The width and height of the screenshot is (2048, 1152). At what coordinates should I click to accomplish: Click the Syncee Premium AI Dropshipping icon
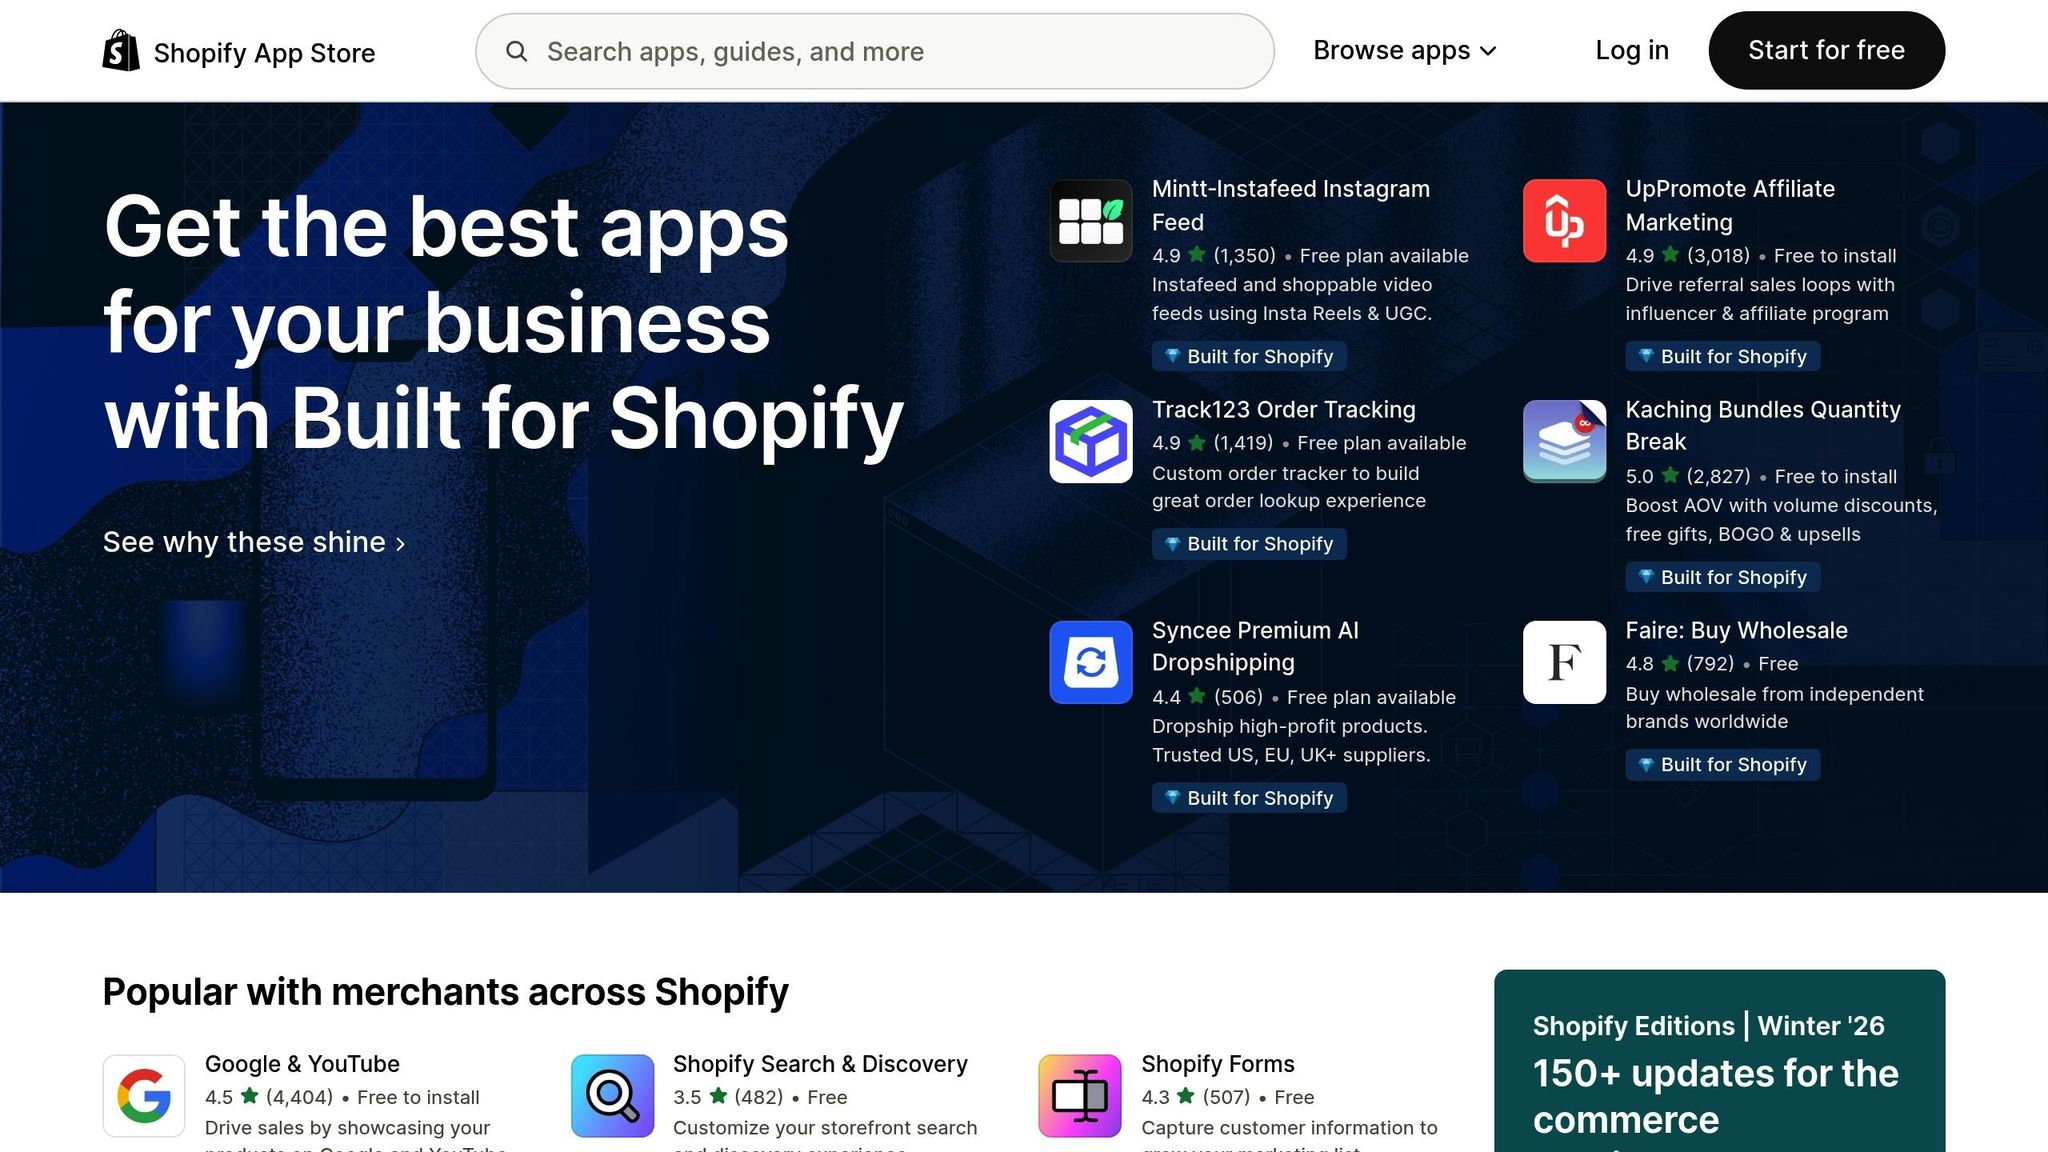(1090, 663)
